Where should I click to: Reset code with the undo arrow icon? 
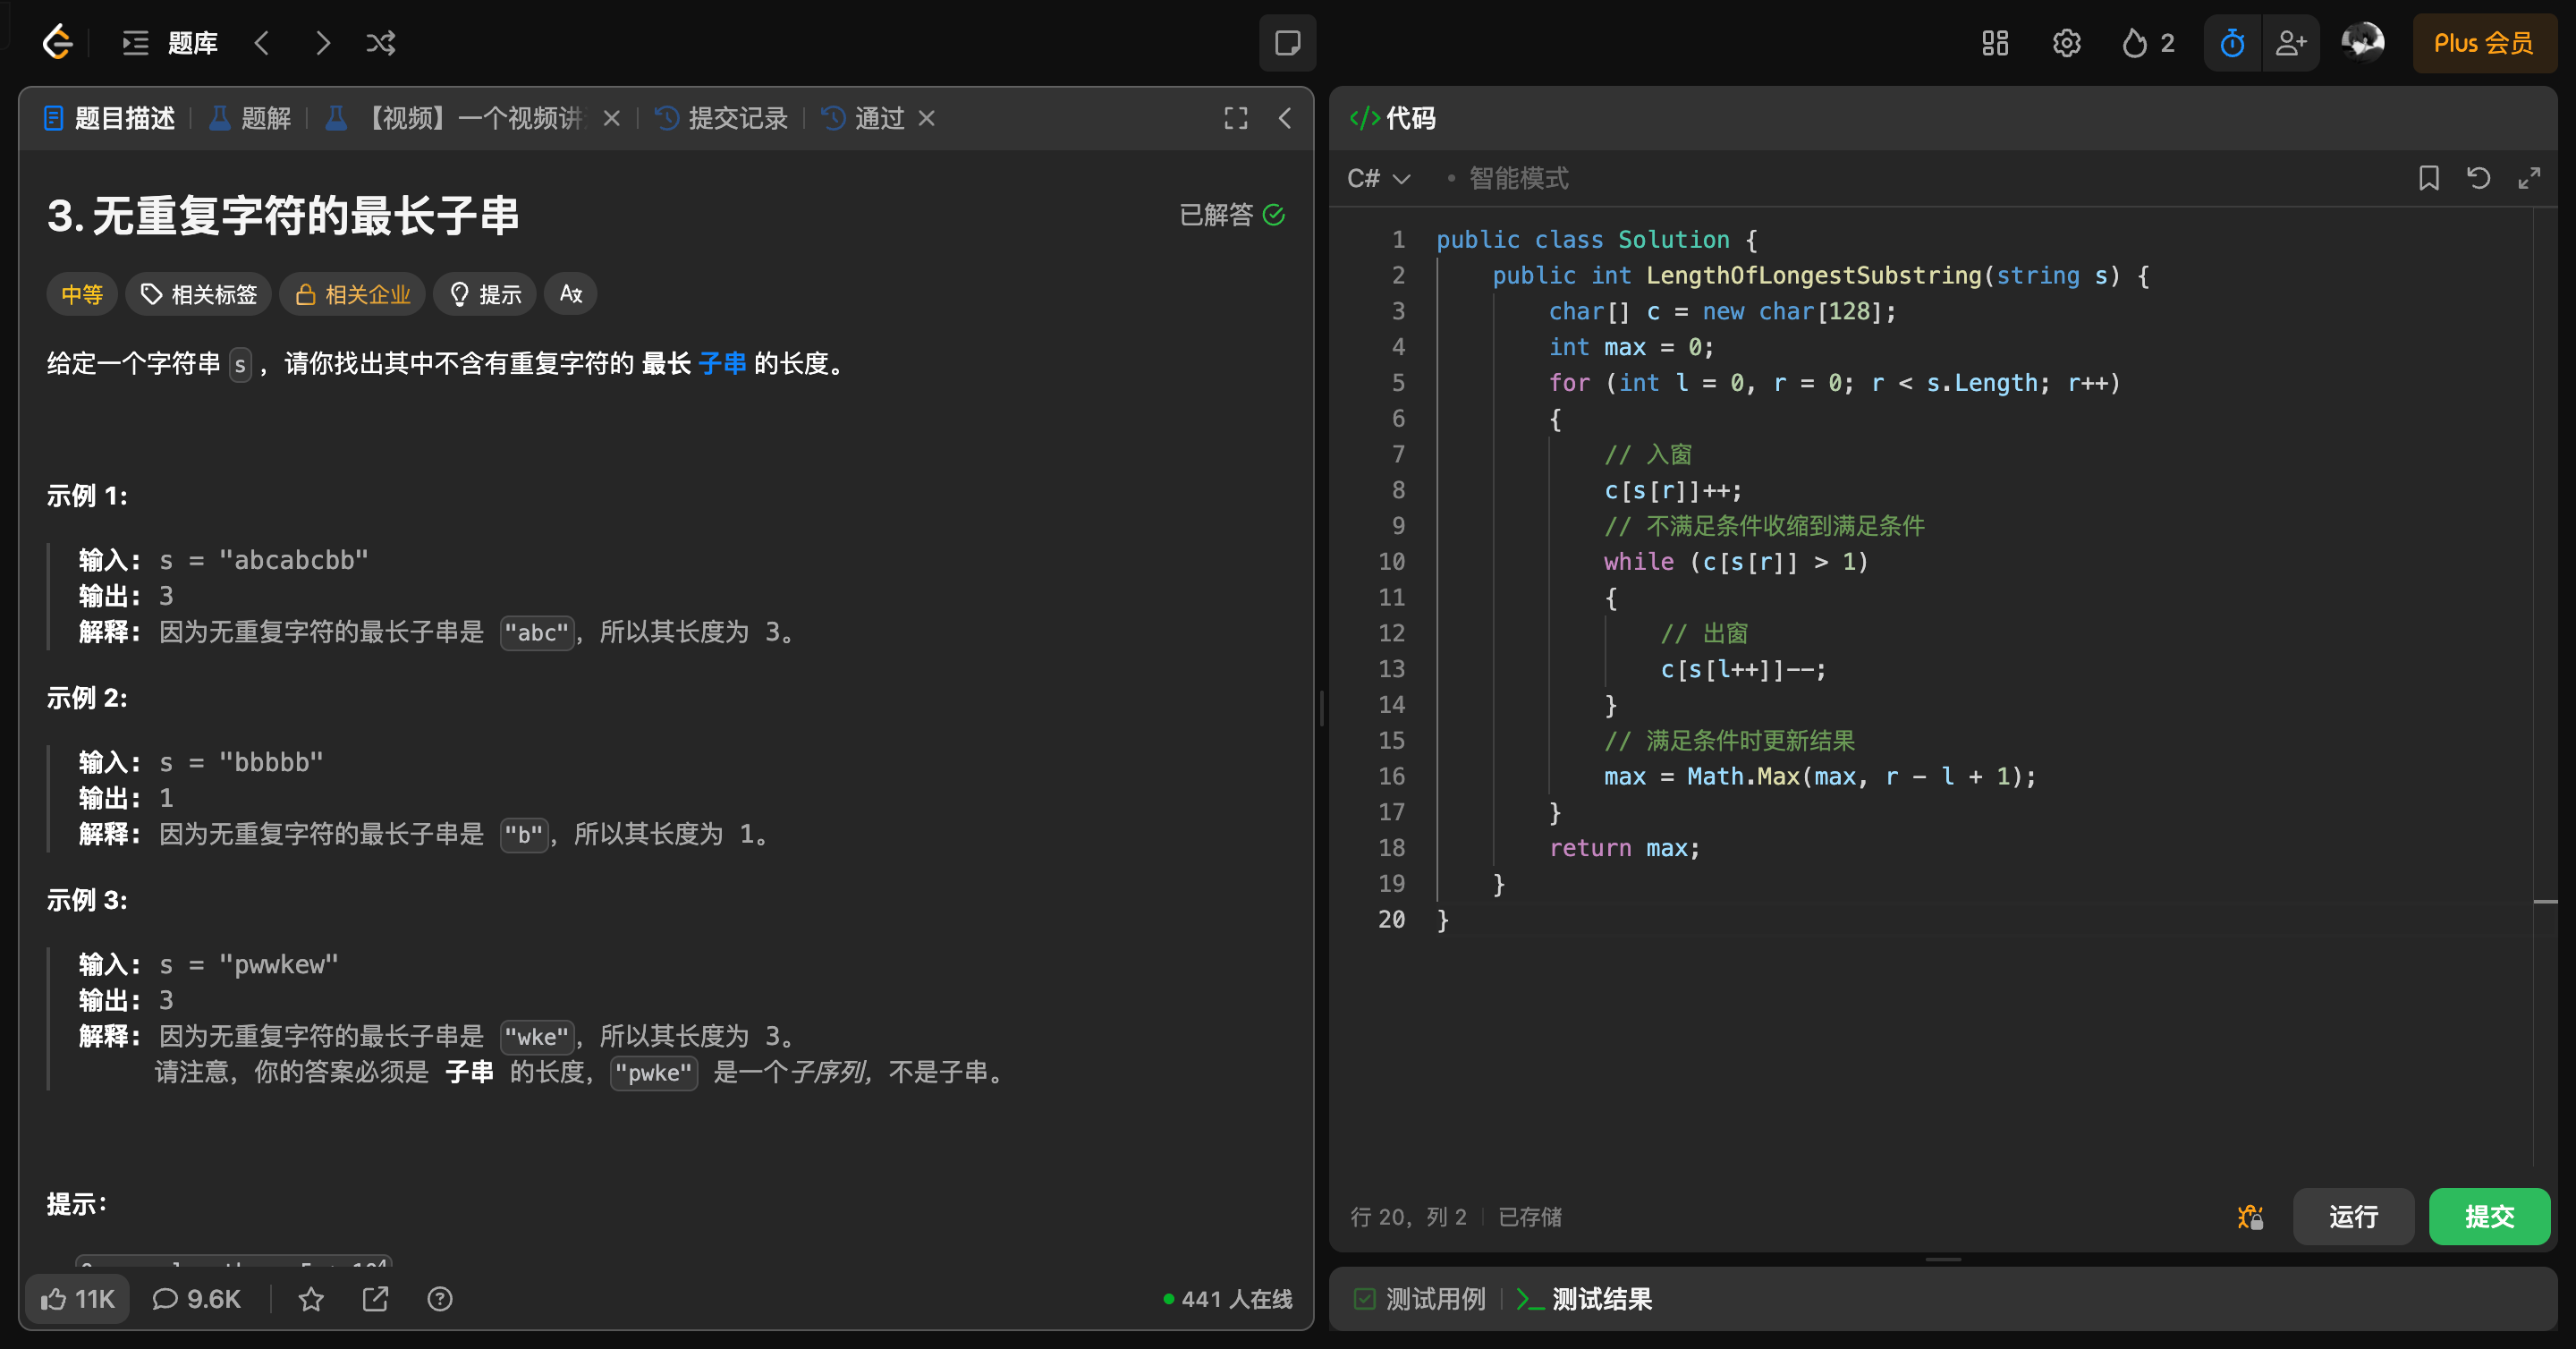(2478, 178)
